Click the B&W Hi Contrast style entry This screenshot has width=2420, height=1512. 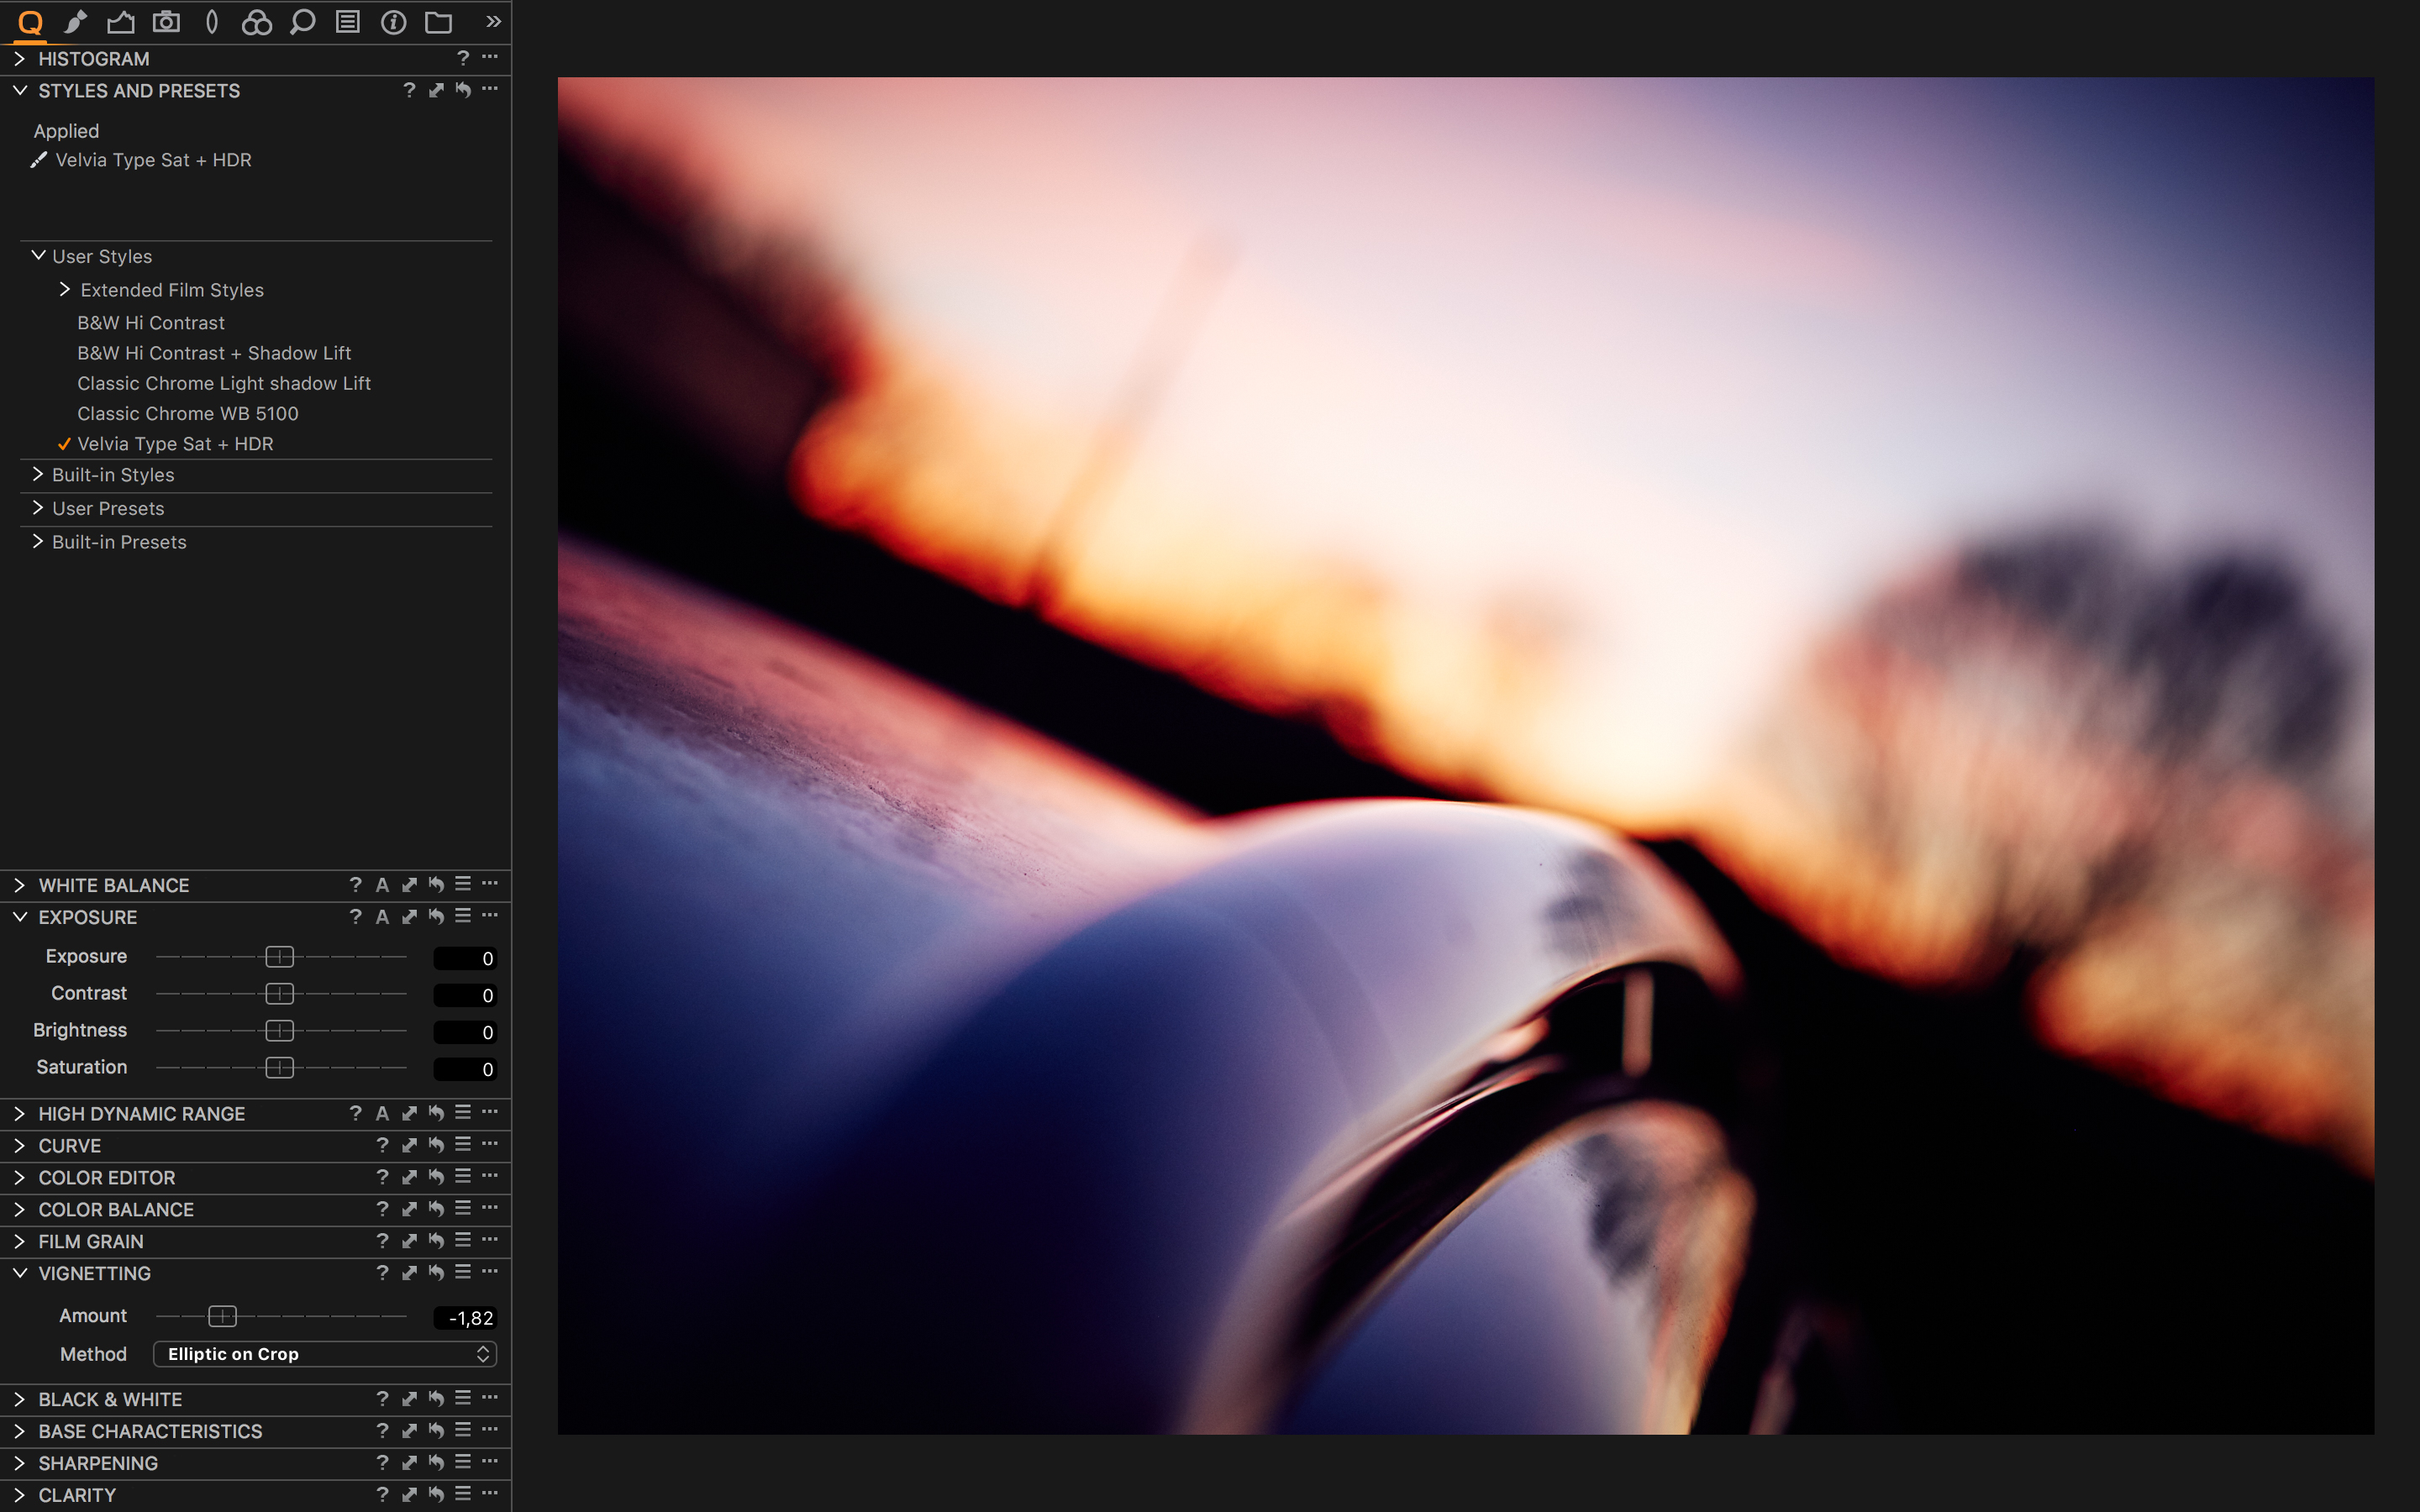point(150,323)
